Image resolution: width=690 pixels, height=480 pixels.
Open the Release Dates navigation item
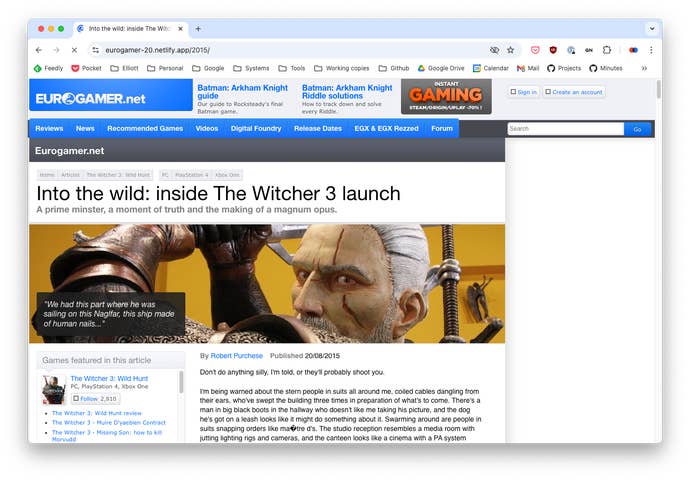pyautogui.click(x=318, y=128)
